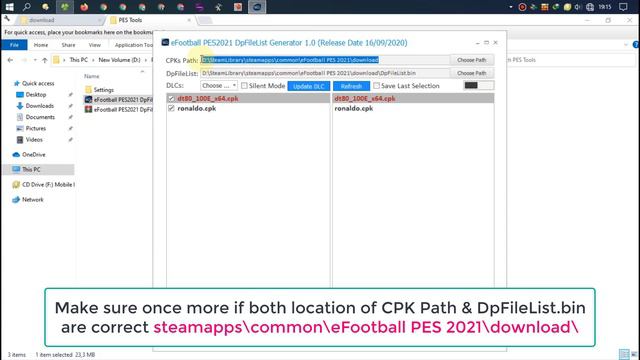Image resolution: width=640 pixels, height=360 pixels.
Task: Select the second eFootball PES2021 DpFi file
Action: click(x=118, y=109)
